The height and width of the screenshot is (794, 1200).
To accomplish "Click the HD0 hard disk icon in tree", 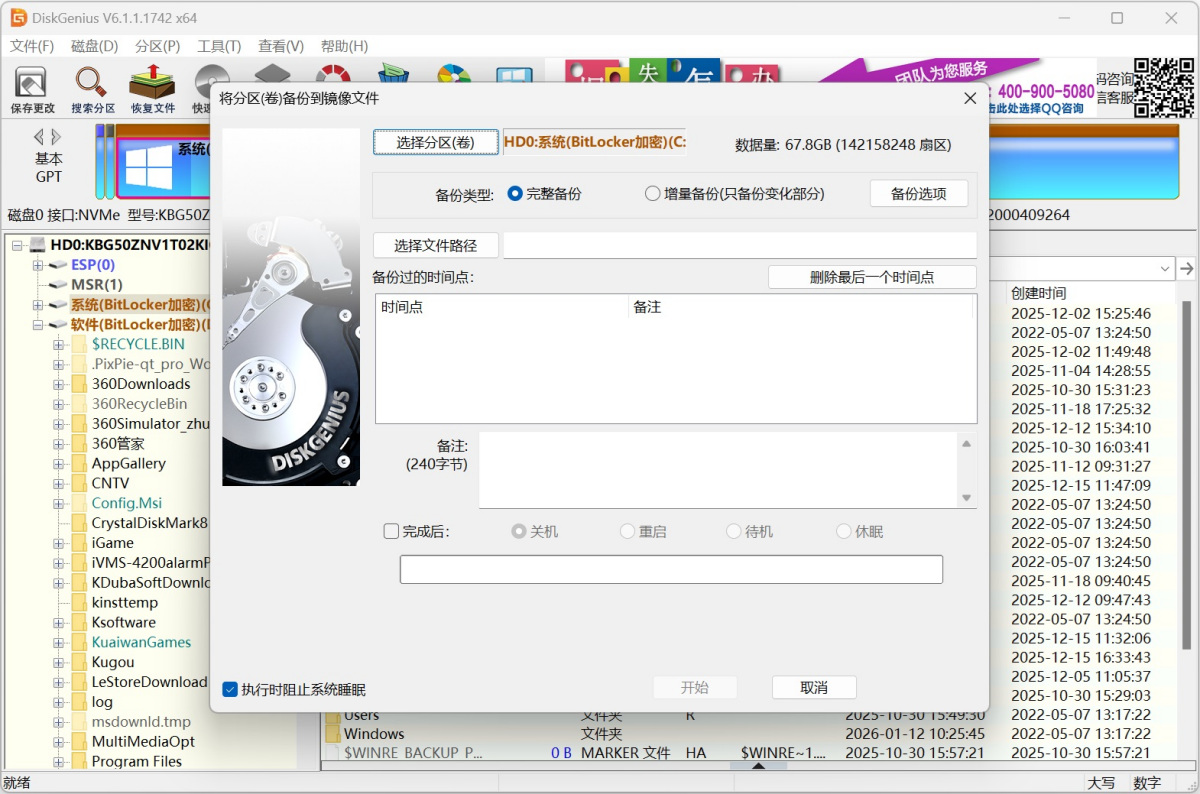I will pyautogui.click(x=38, y=245).
